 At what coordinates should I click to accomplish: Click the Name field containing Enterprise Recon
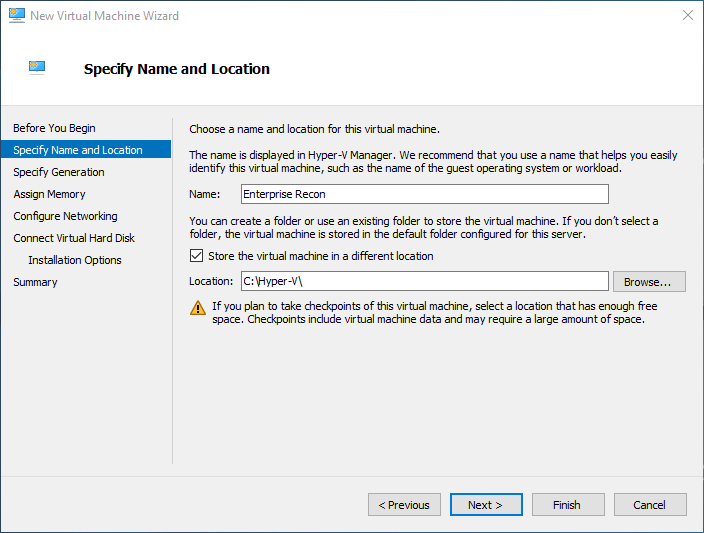coord(423,194)
